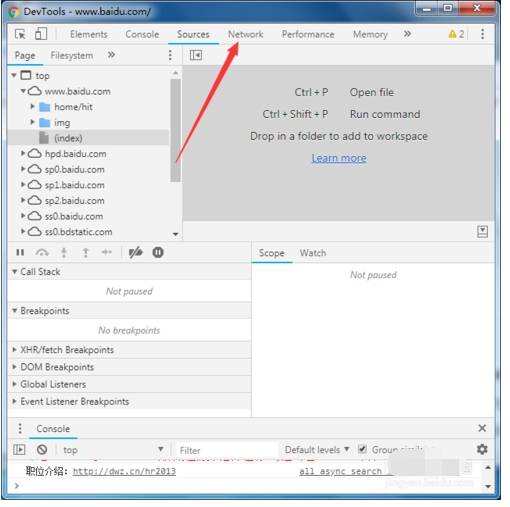The height and width of the screenshot is (507, 510).
Task: Step into next function call
Action: click(x=64, y=253)
